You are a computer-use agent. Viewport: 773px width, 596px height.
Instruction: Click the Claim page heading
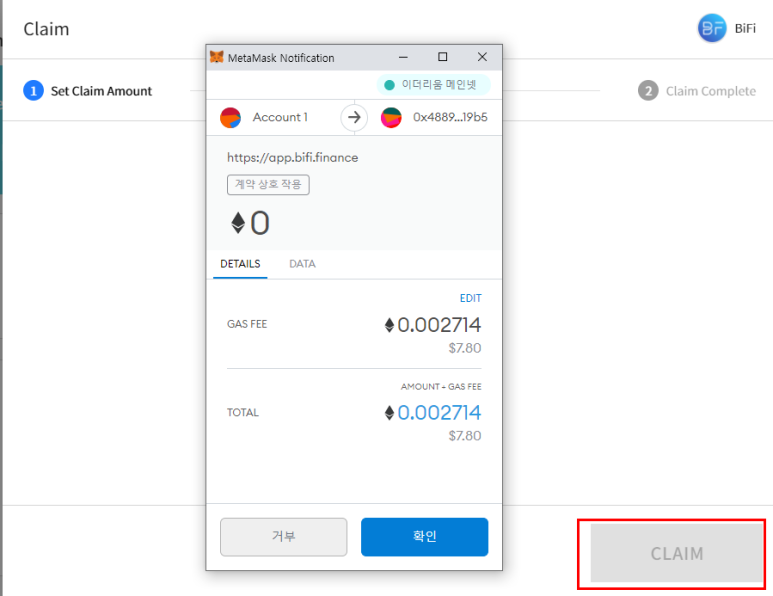tap(46, 29)
